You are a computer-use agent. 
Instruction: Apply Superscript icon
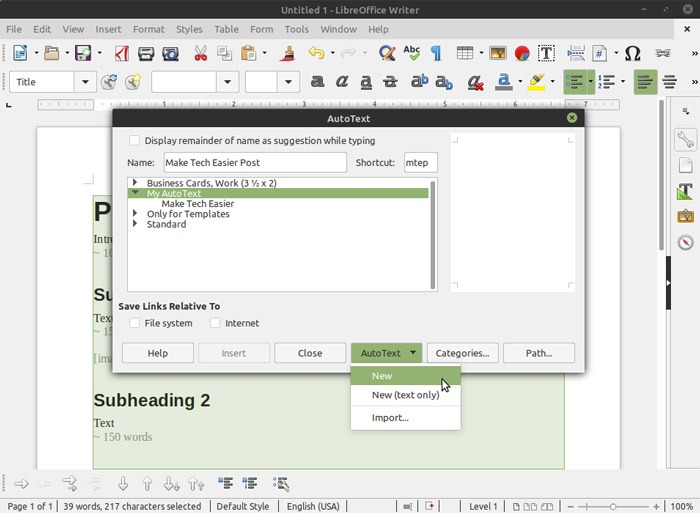pos(419,82)
